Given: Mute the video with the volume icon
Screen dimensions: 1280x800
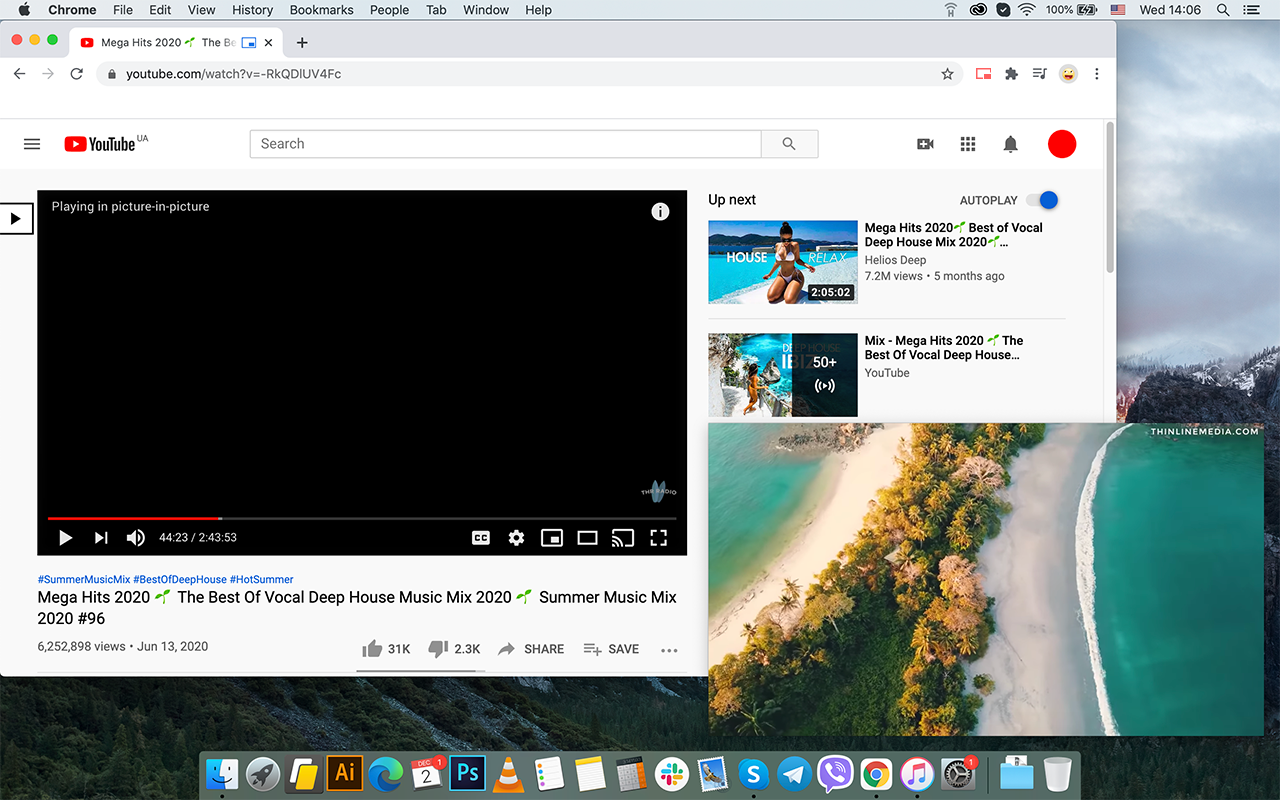Looking at the screenshot, I should click(135, 538).
